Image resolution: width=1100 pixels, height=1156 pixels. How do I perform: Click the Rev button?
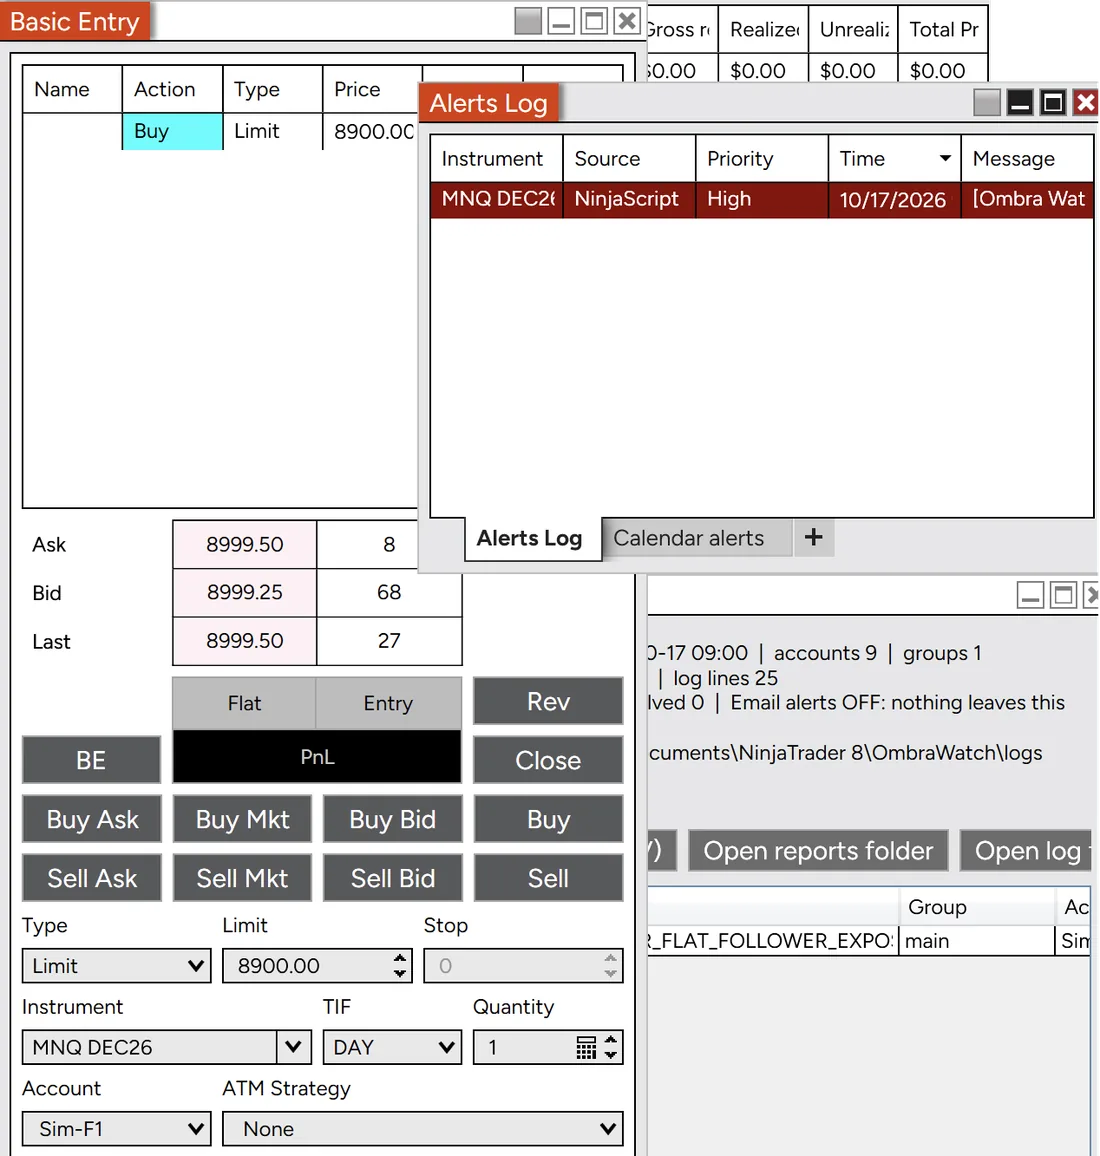(x=548, y=701)
